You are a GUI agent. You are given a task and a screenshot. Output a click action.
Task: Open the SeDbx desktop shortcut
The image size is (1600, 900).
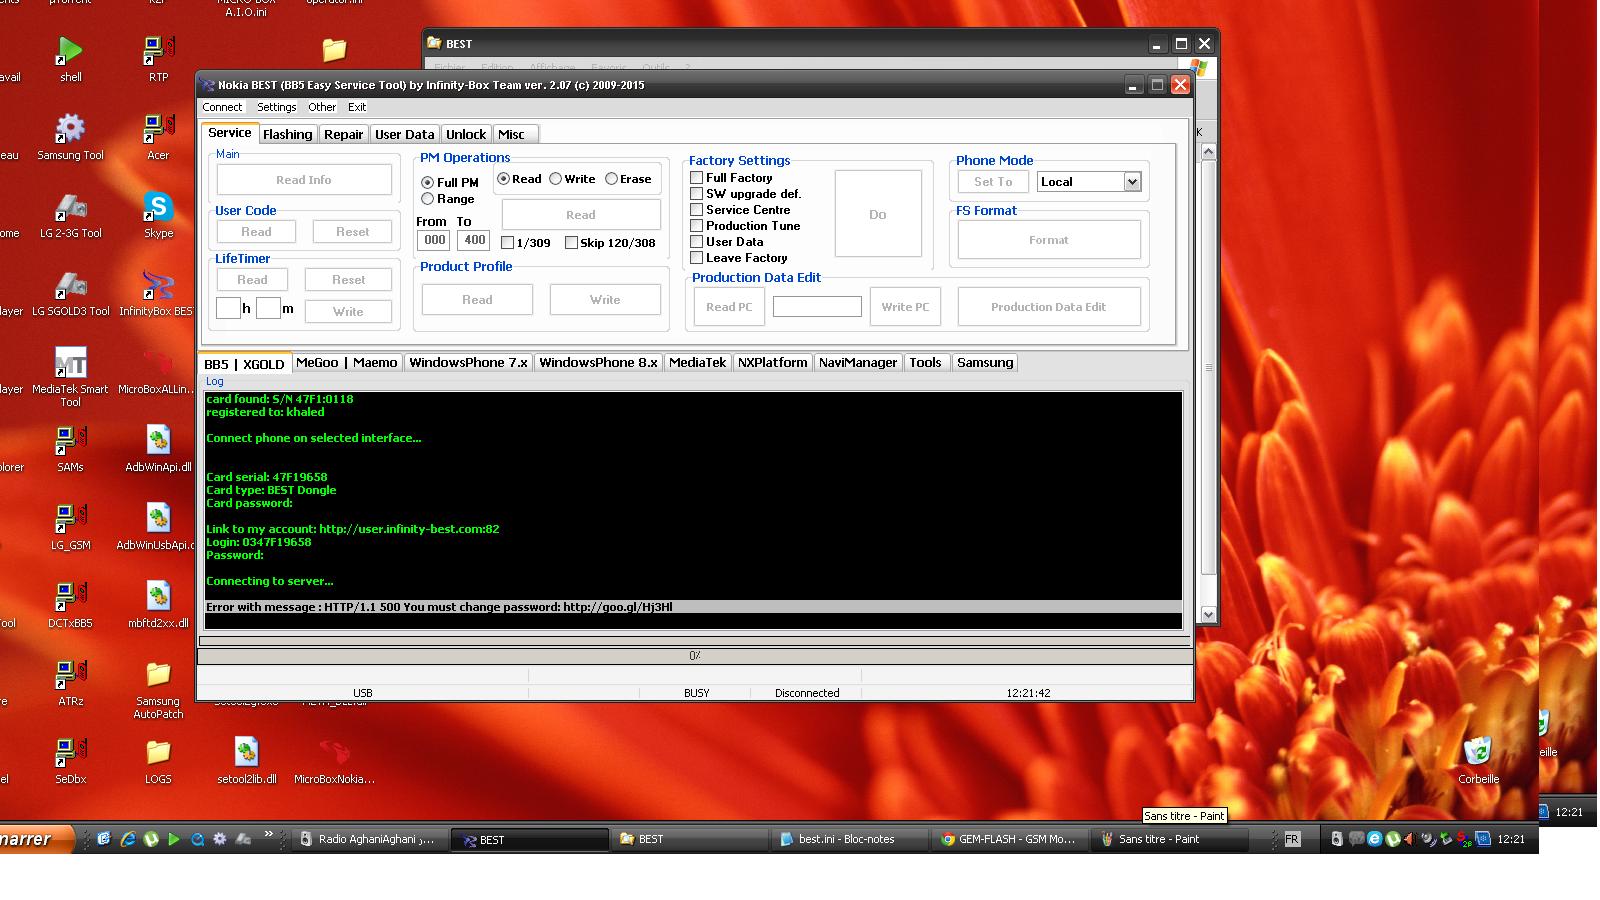pos(70,760)
